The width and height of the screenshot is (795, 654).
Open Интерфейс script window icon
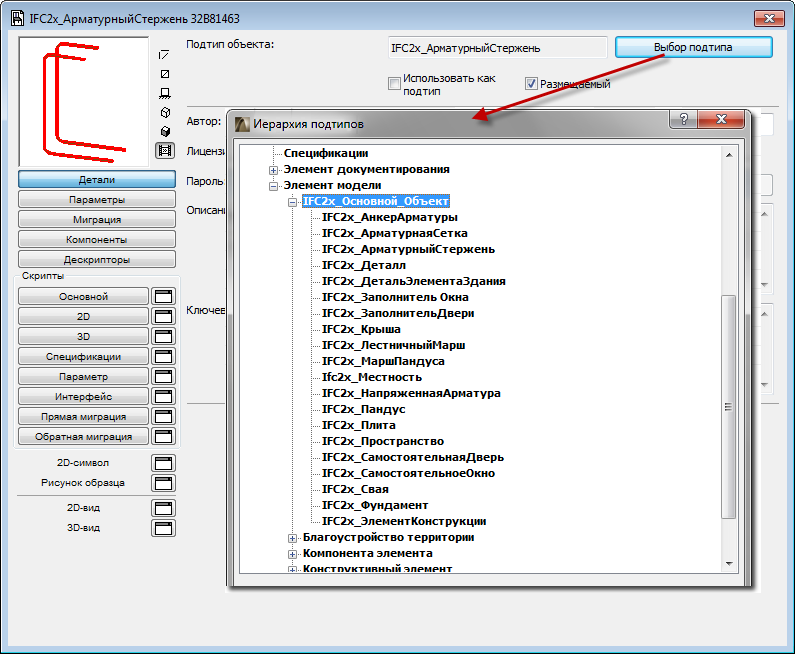click(x=163, y=396)
